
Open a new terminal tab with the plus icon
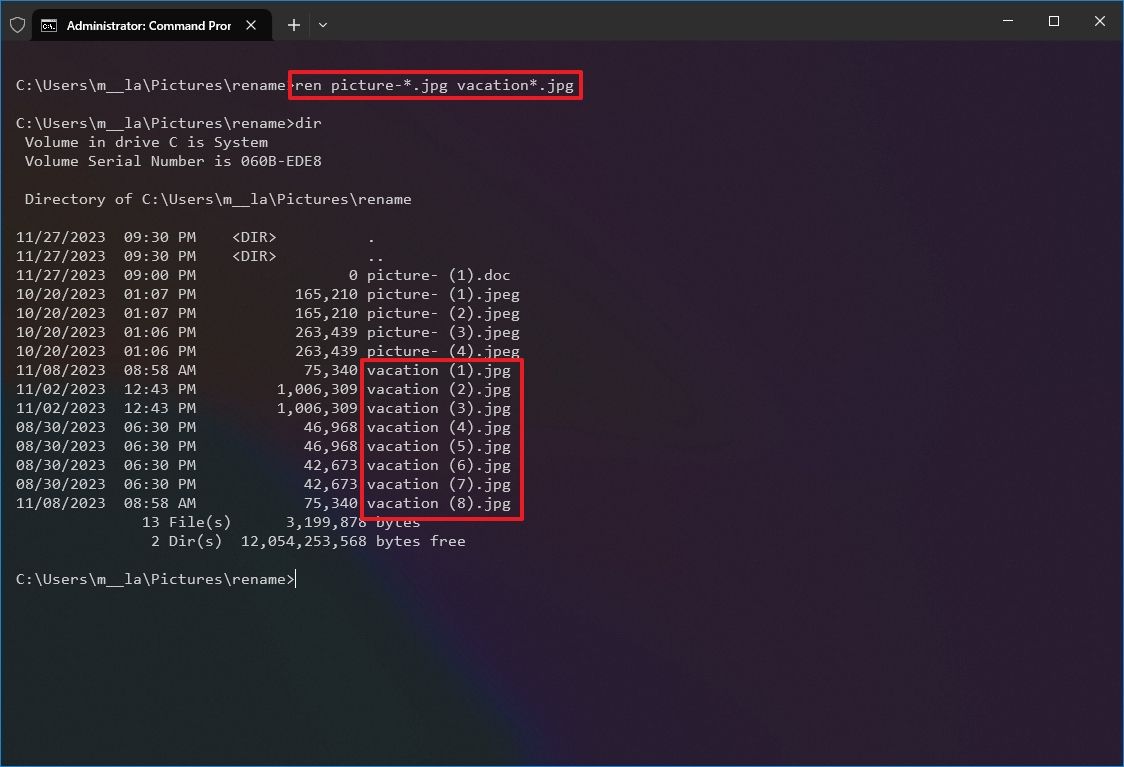293,24
